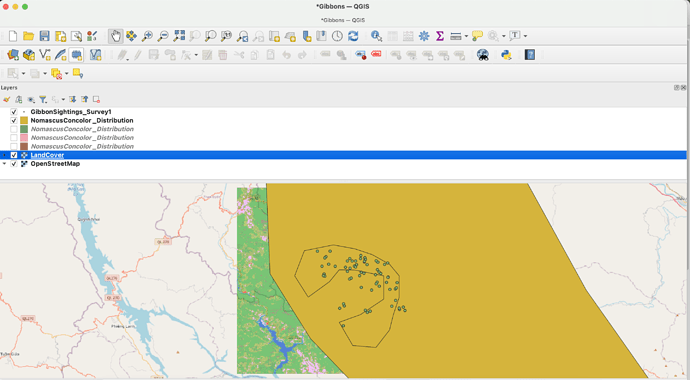Toggle the OpenStreetMap layer visibility checkbox
Image resolution: width=690 pixels, height=380 pixels.
pyautogui.click(x=14, y=164)
